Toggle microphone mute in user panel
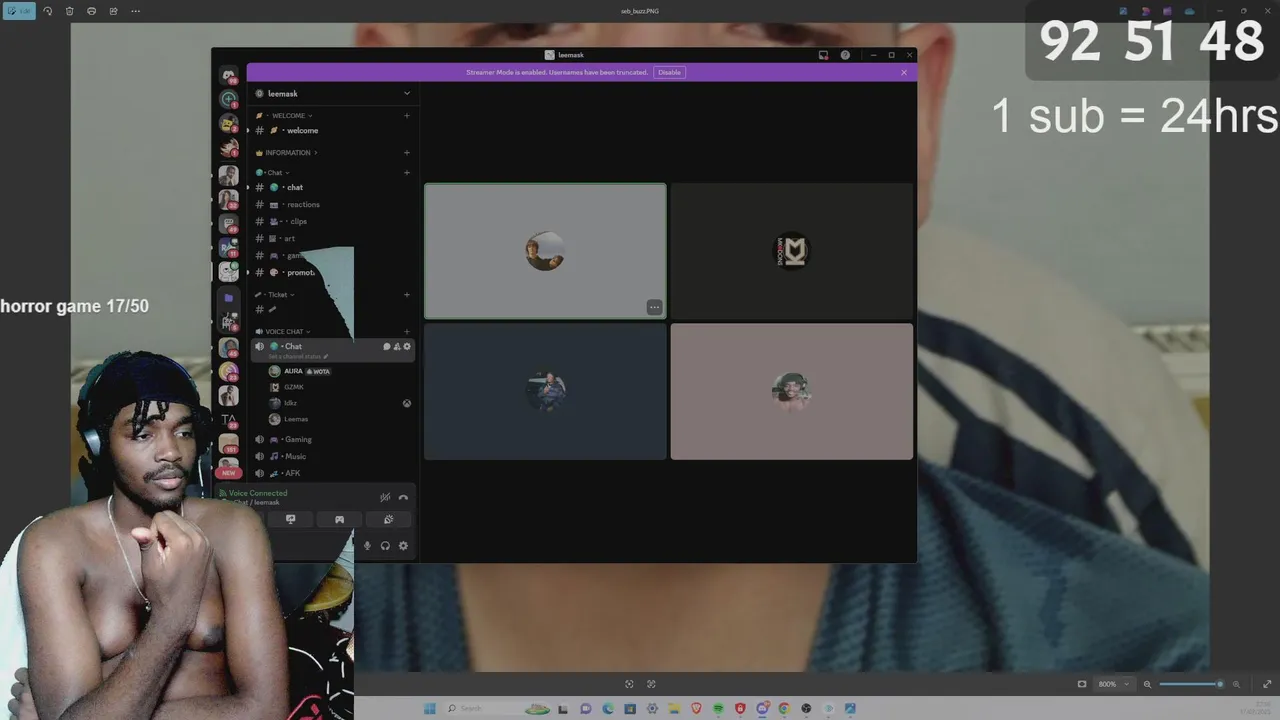The image size is (1280, 720). (367, 546)
